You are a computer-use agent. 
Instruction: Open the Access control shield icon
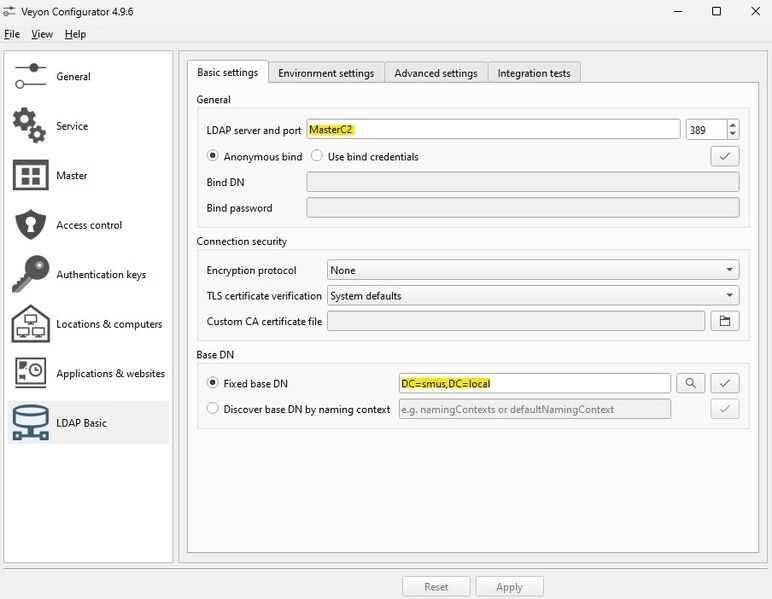pyautogui.click(x=31, y=224)
